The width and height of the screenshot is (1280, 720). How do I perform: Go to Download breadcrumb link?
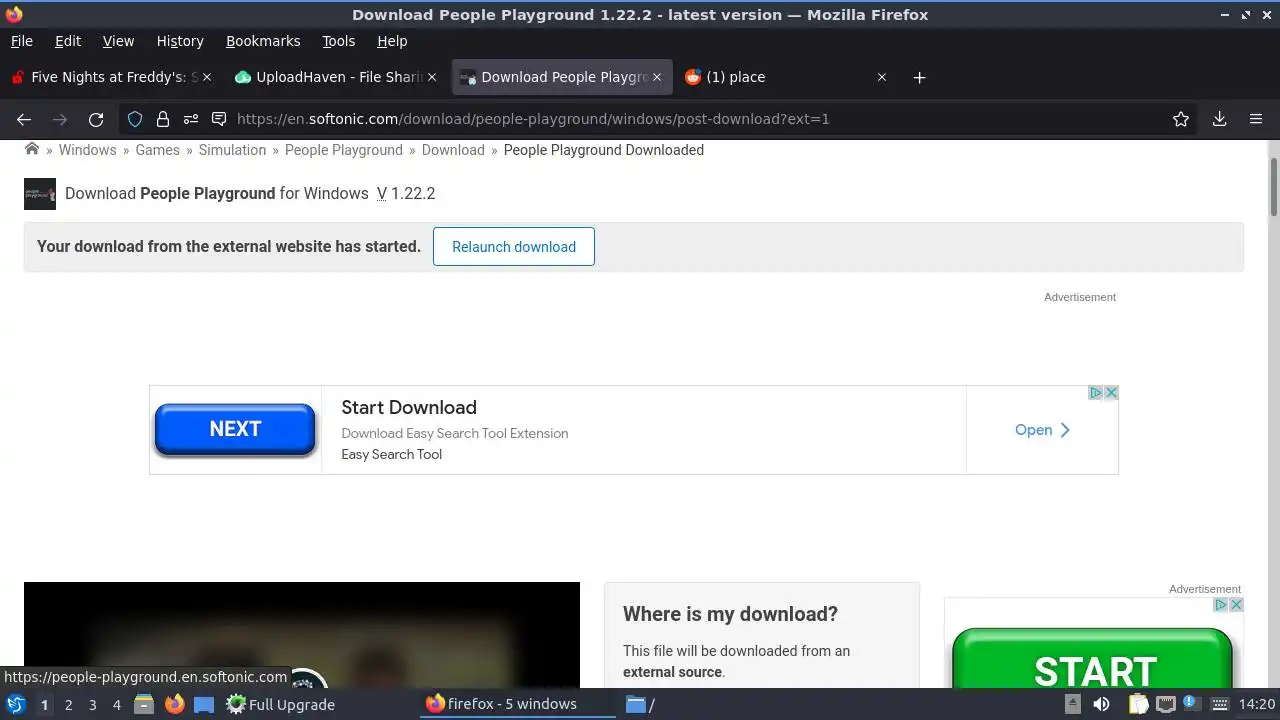(x=453, y=150)
